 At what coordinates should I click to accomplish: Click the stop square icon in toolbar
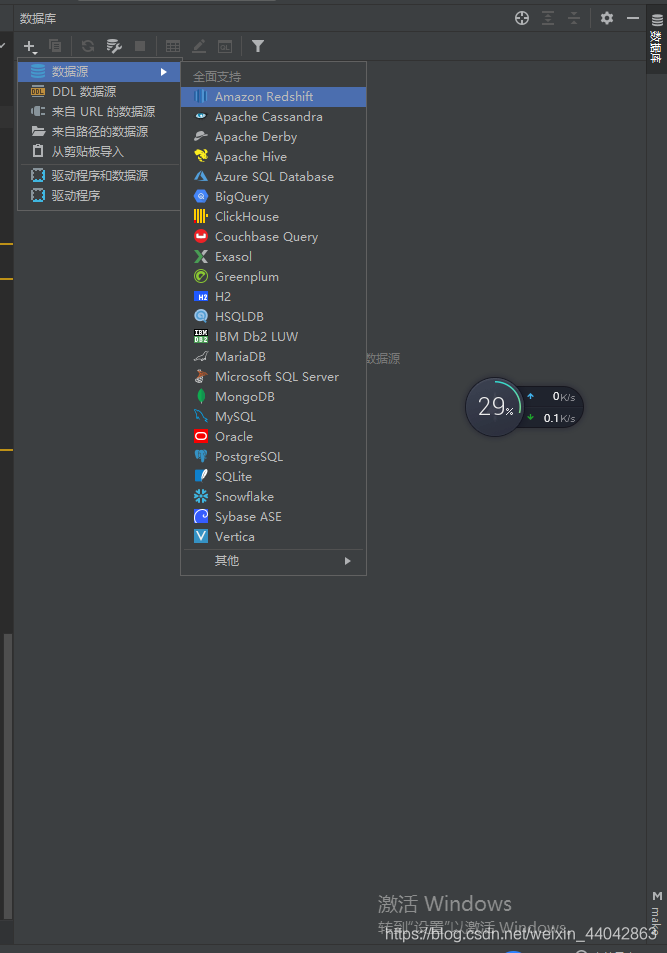[140, 46]
